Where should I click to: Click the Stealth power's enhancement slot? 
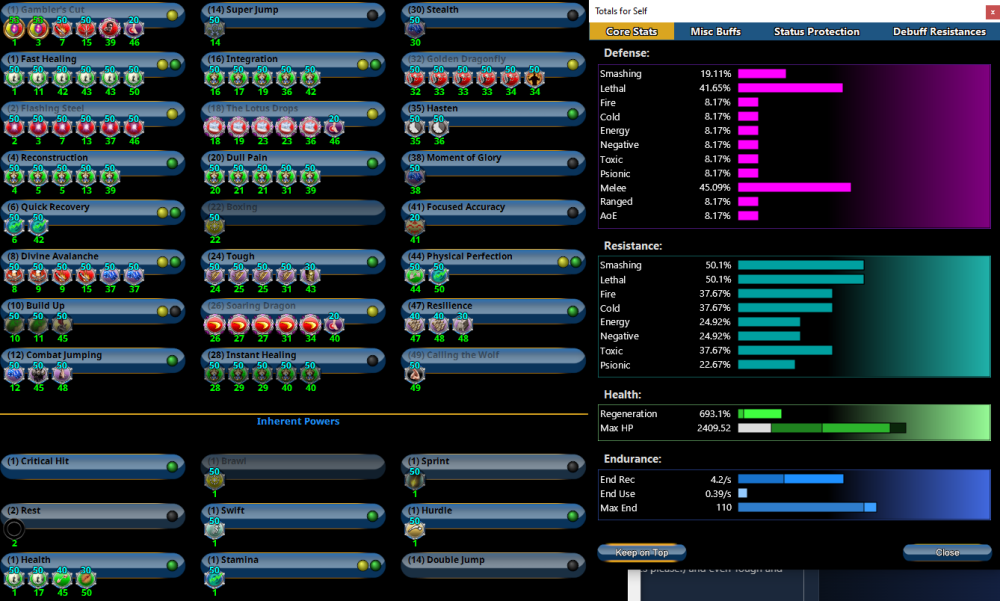pos(414,30)
